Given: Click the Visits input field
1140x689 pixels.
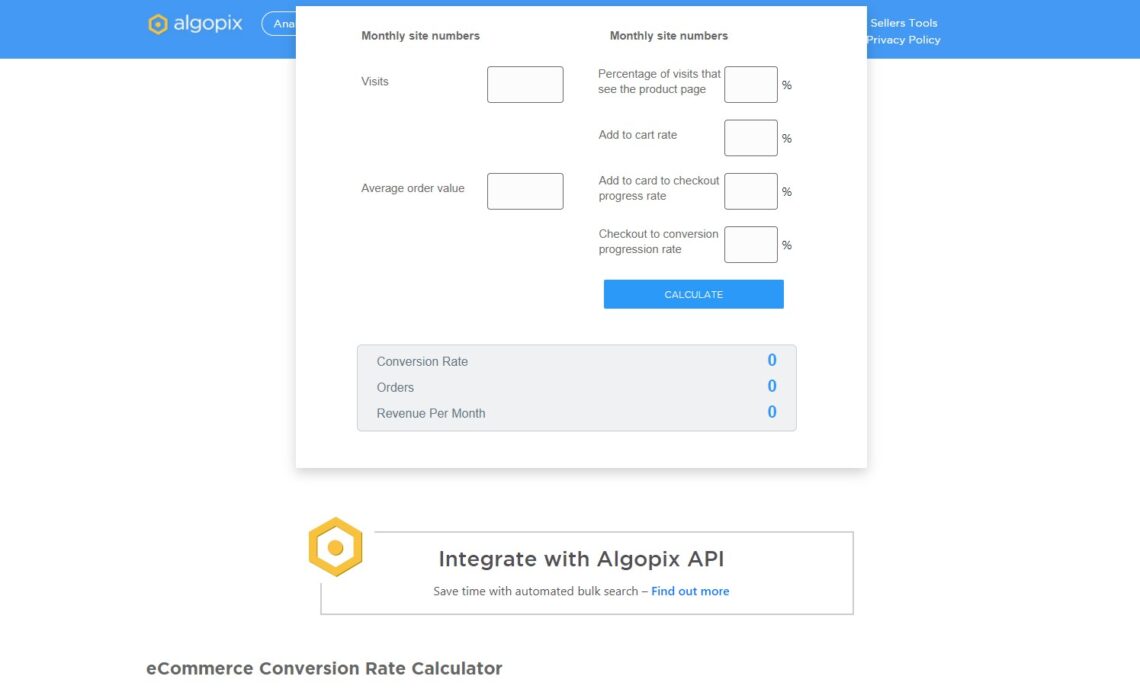Looking at the screenshot, I should [x=525, y=84].
